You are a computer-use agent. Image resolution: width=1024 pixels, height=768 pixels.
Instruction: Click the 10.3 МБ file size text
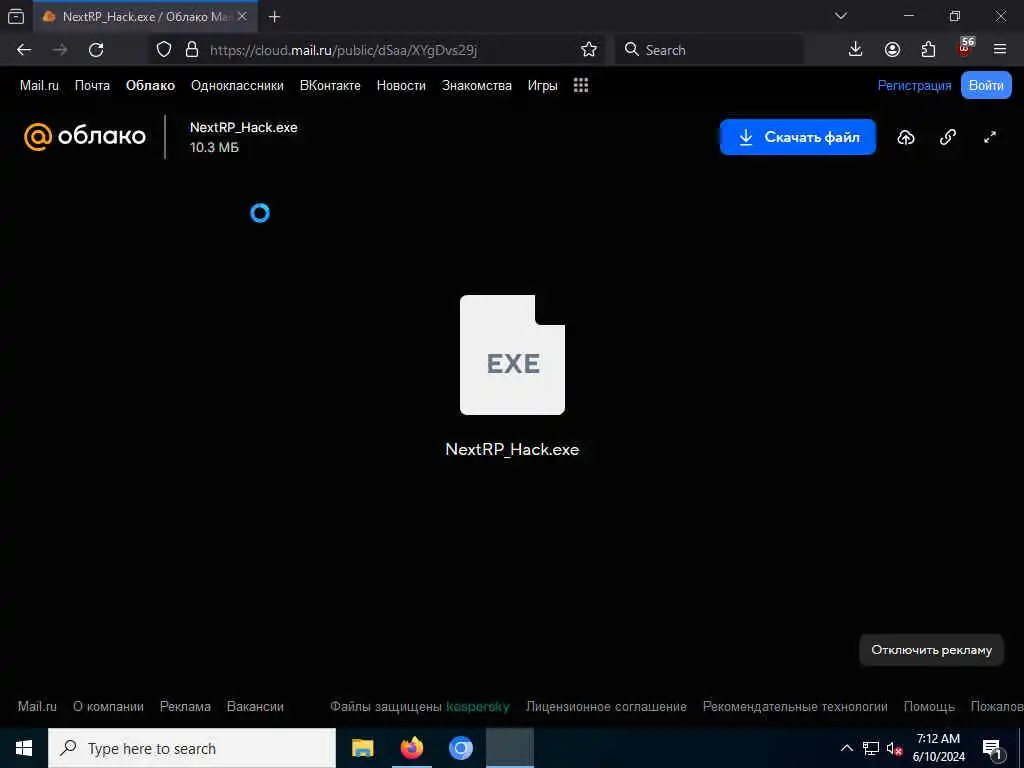click(214, 148)
